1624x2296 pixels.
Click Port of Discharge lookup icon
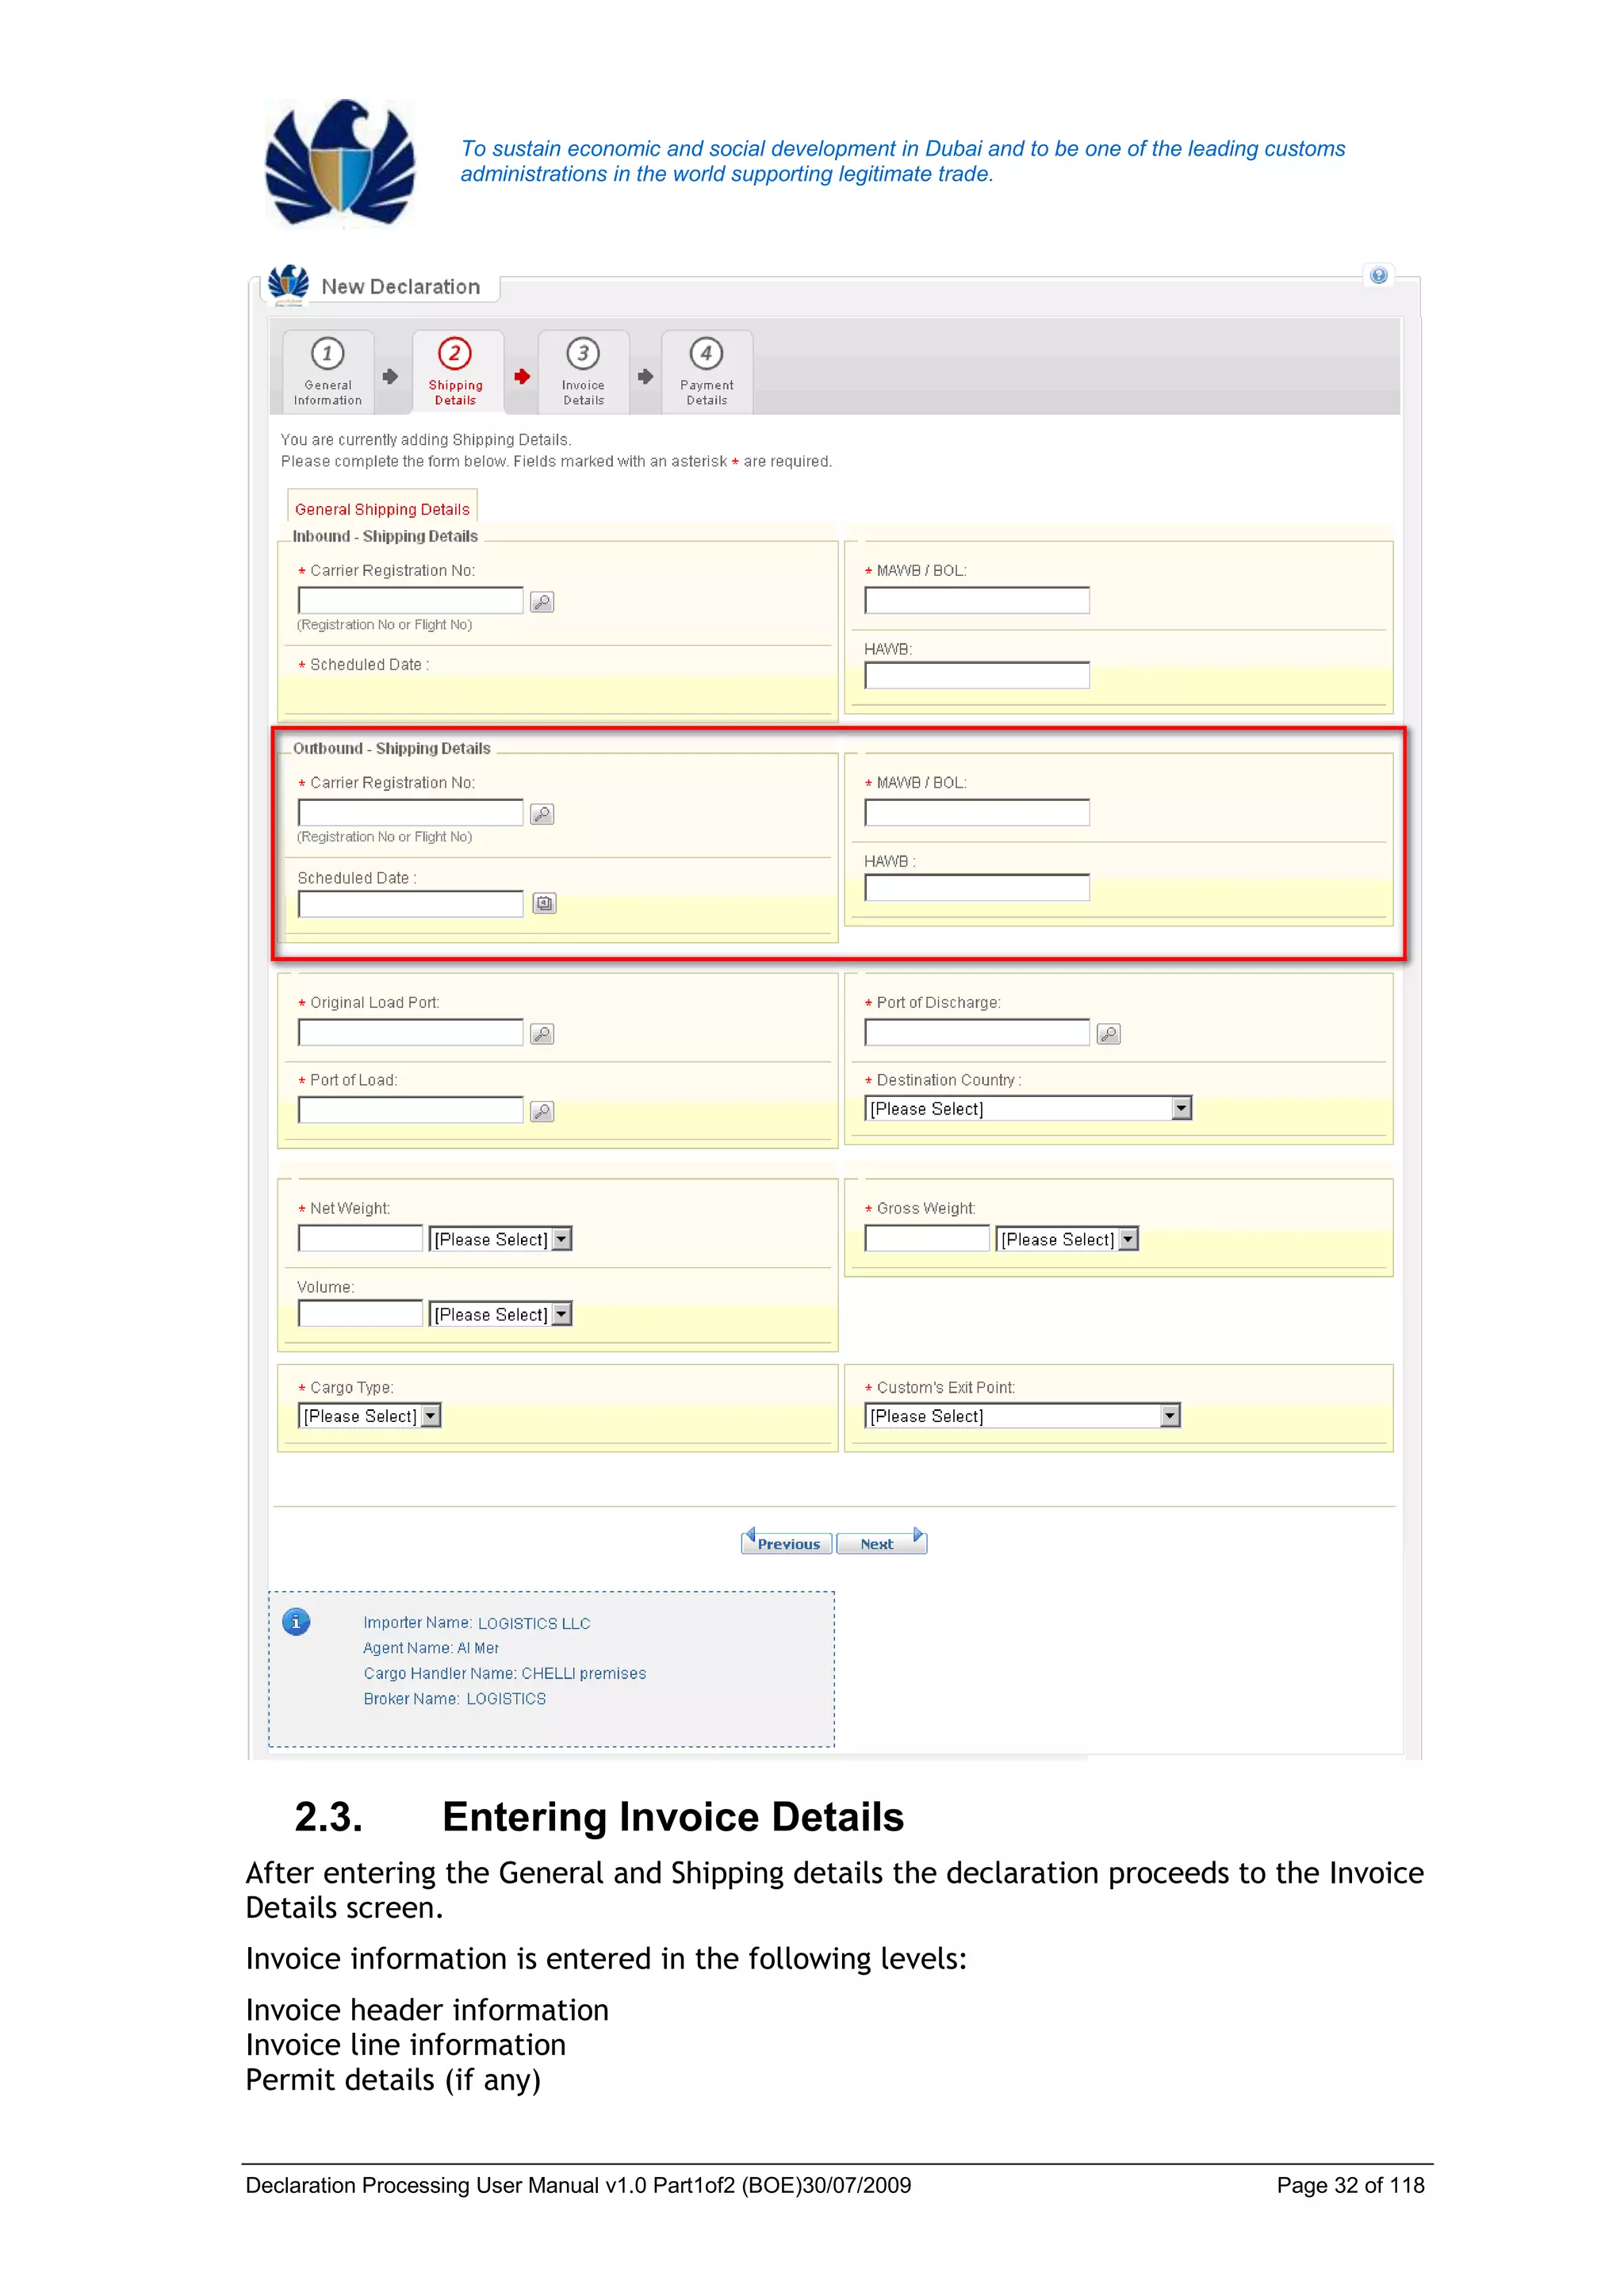(1108, 1034)
